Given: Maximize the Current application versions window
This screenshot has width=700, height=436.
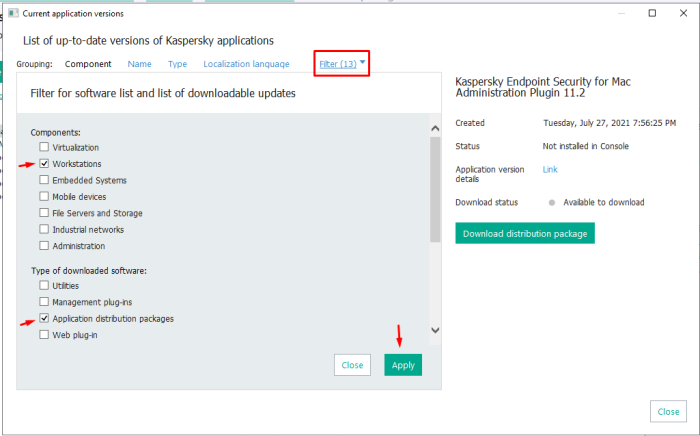Looking at the screenshot, I should click(652, 13).
